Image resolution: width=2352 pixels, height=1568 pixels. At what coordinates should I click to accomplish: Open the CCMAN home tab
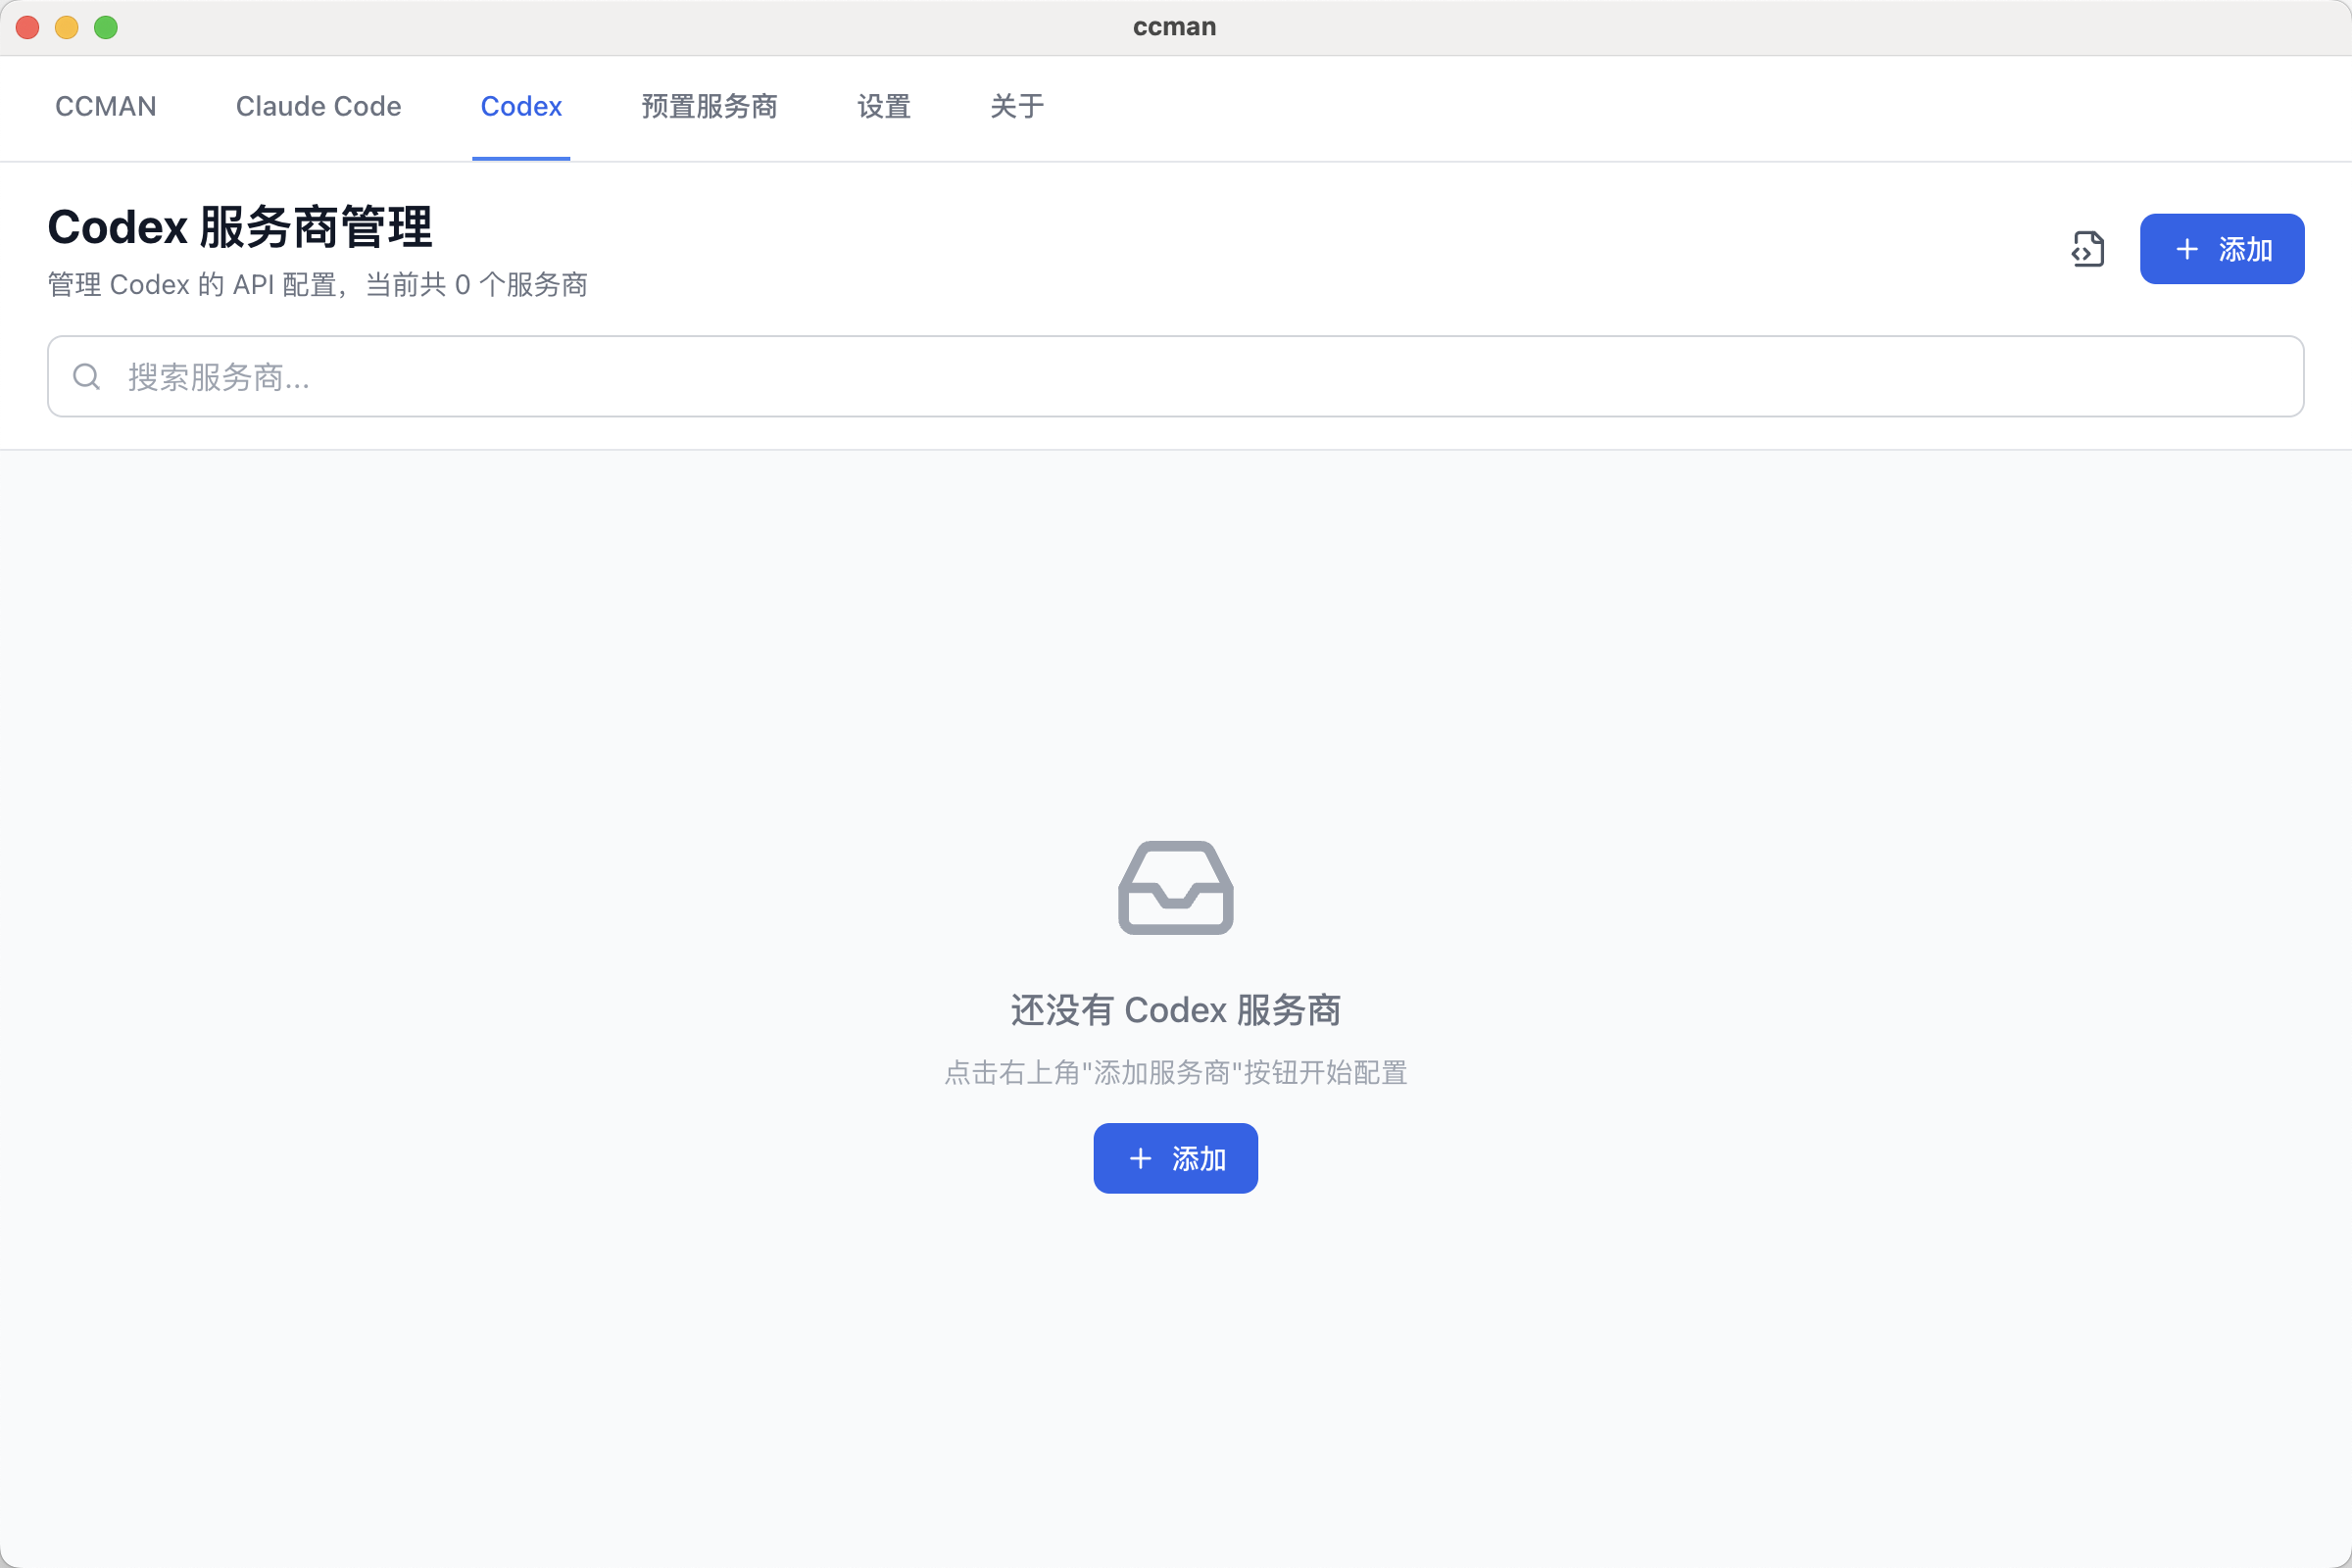click(x=106, y=106)
